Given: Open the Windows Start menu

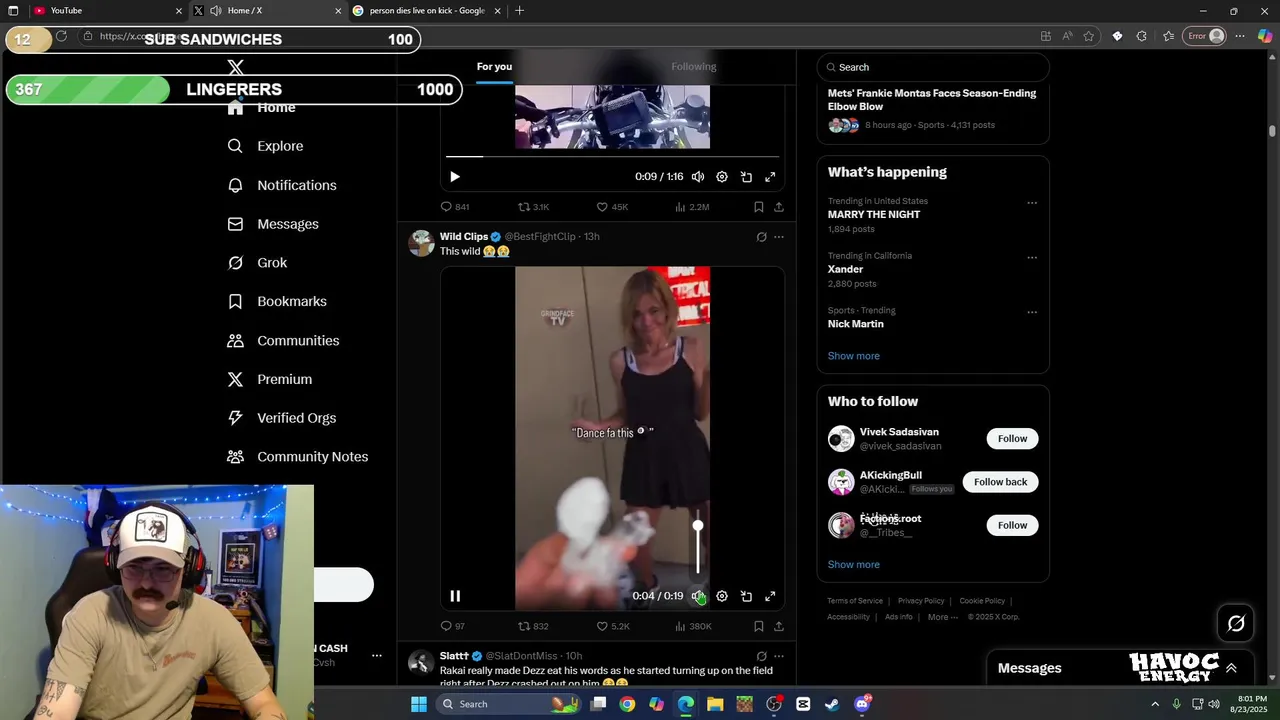Looking at the screenshot, I should (x=419, y=704).
